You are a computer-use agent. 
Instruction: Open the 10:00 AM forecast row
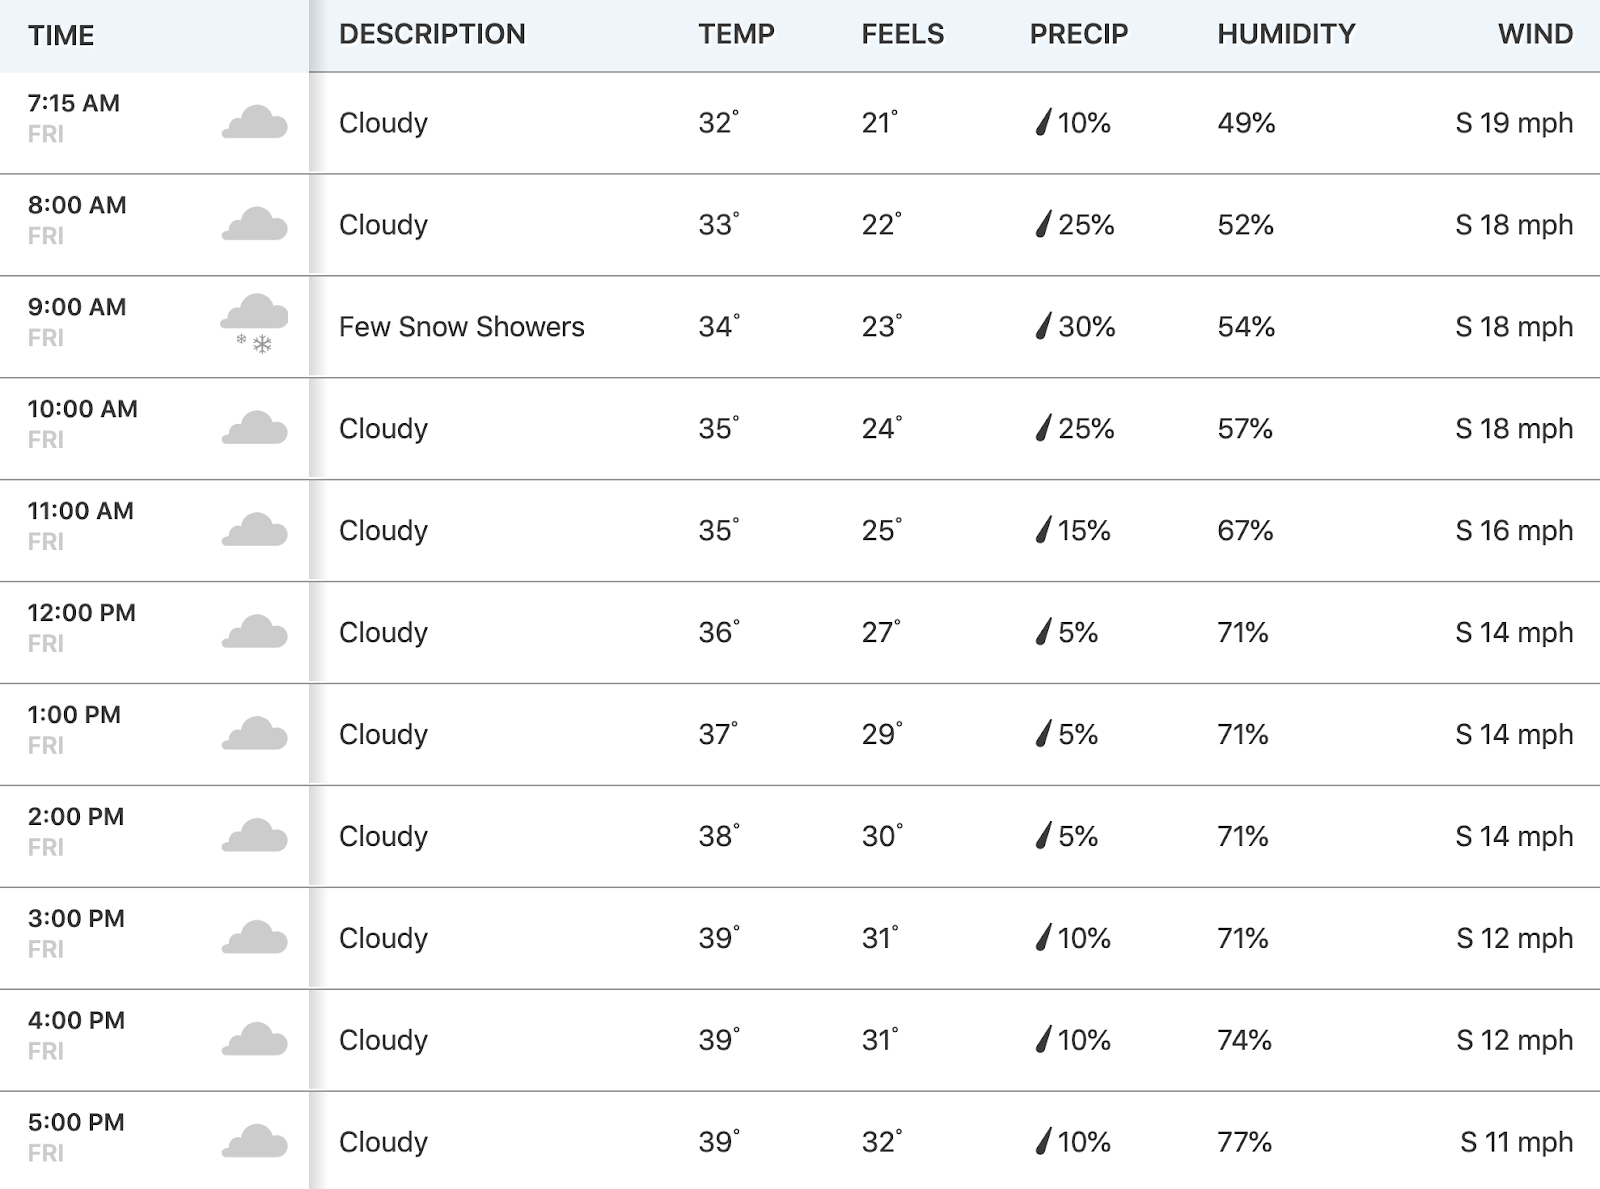(x=800, y=428)
